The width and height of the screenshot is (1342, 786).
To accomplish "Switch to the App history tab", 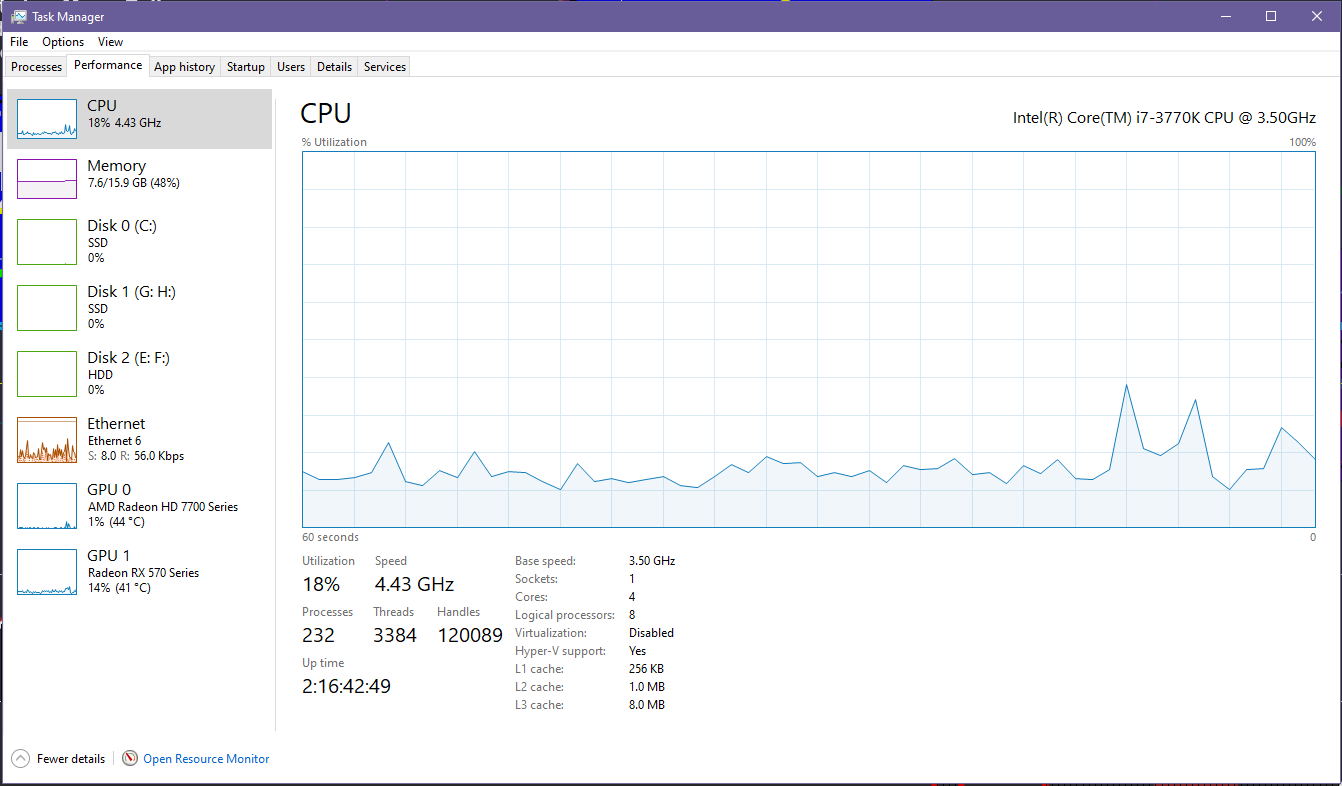I will pos(185,67).
